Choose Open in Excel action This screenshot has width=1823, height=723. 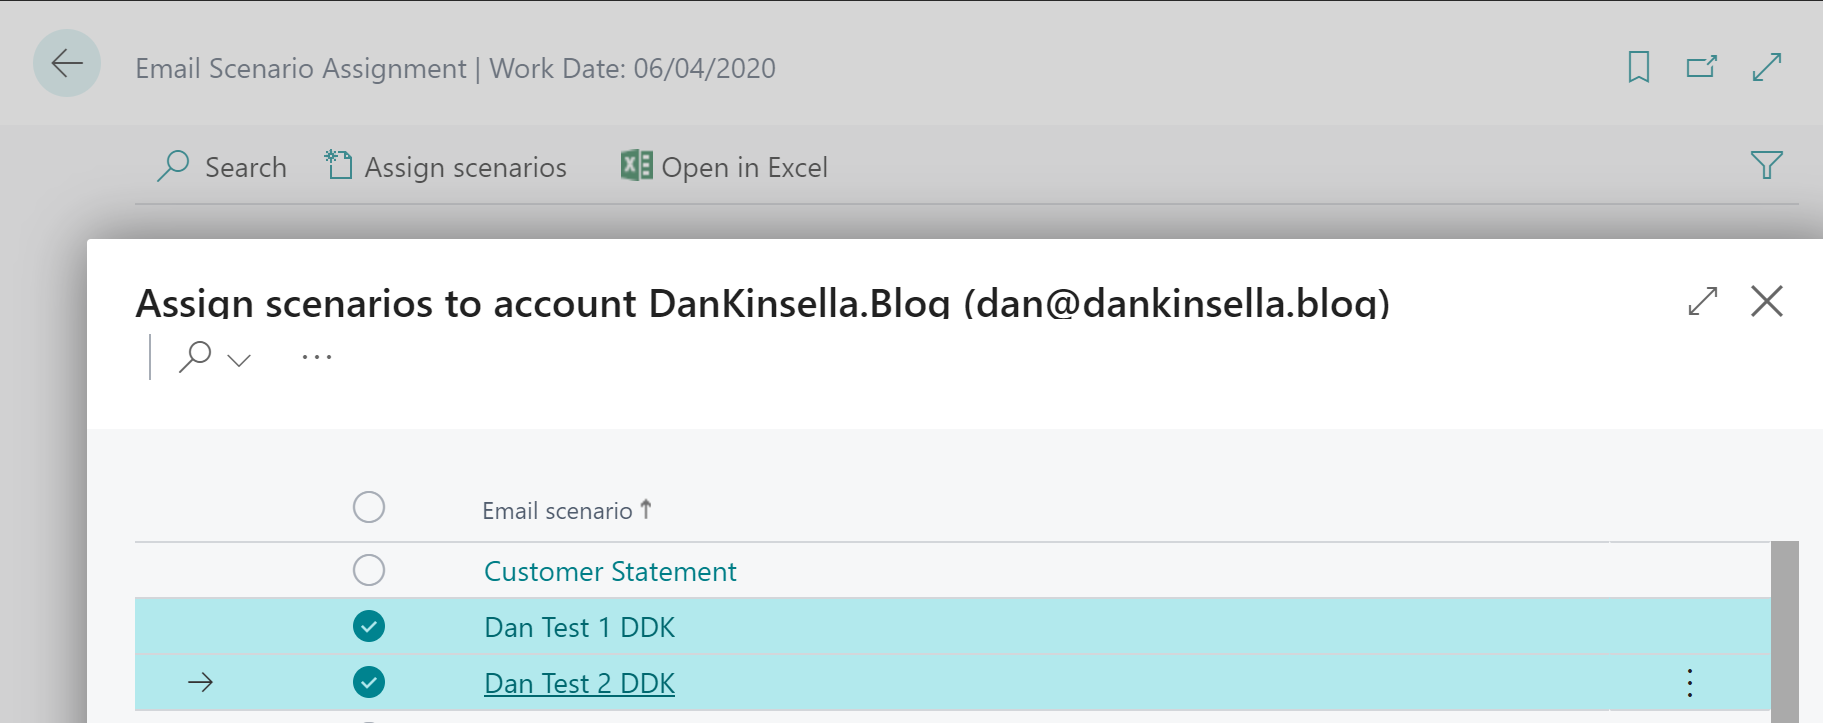coord(724,167)
